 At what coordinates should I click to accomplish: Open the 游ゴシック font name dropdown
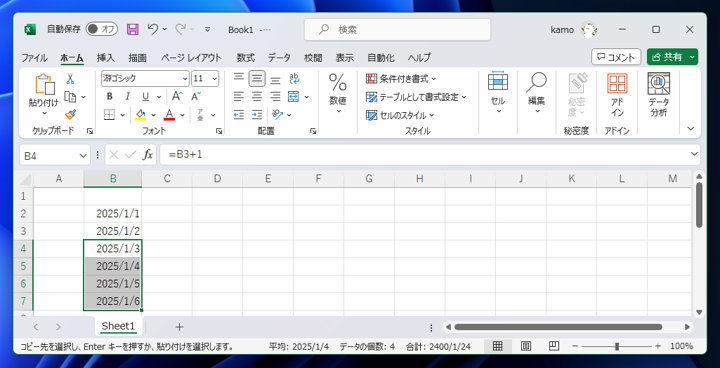tap(185, 79)
